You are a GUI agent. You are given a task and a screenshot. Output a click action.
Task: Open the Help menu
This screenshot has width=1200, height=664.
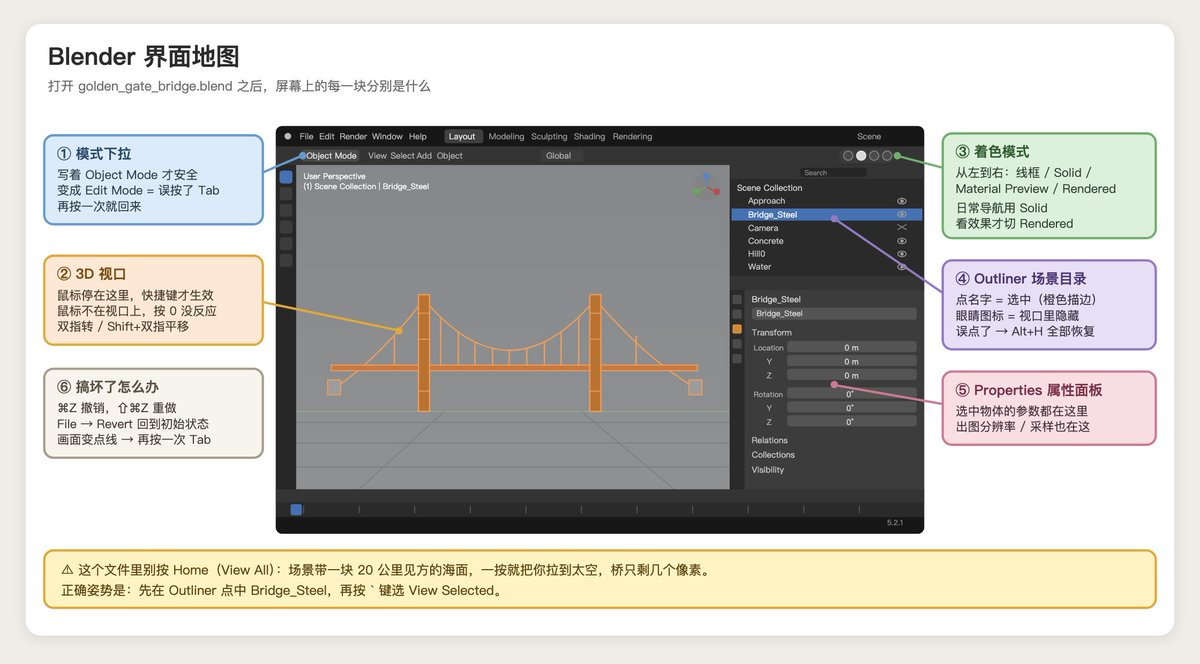coord(418,137)
